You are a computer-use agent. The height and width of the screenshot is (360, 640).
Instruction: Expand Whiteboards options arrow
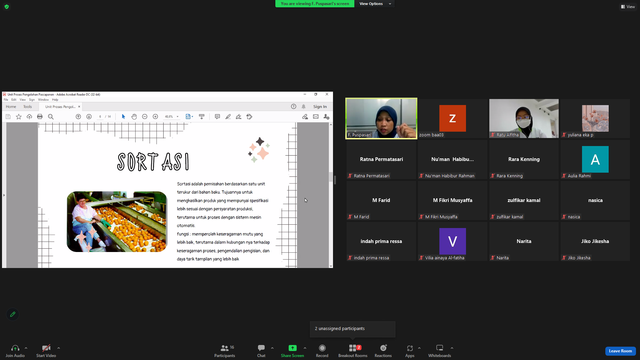pos(452,348)
